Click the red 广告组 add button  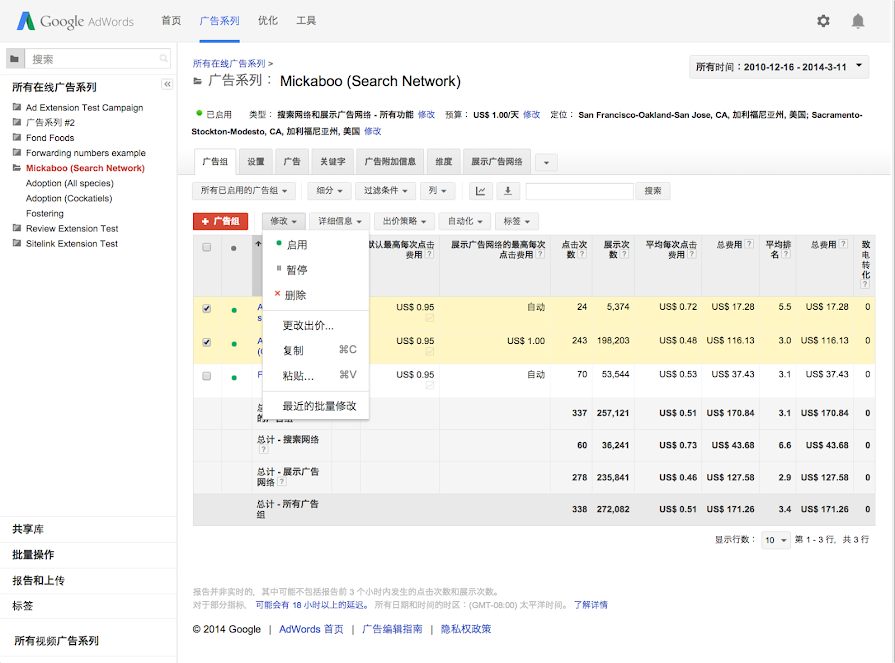220,221
